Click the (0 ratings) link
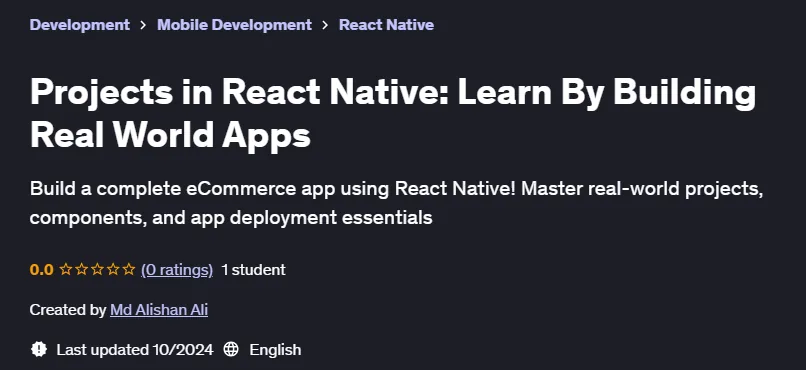The width and height of the screenshot is (806, 370). click(x=177, y=270)
